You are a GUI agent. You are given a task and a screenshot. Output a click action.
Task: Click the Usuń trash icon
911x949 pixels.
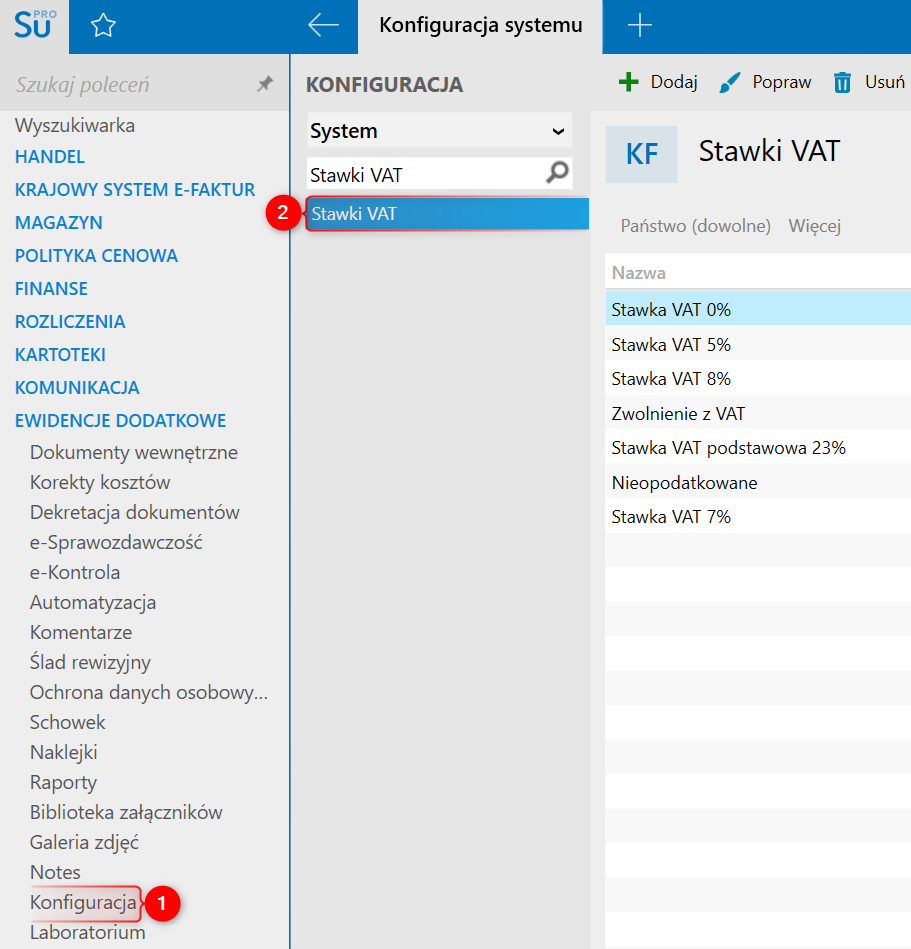843,82
